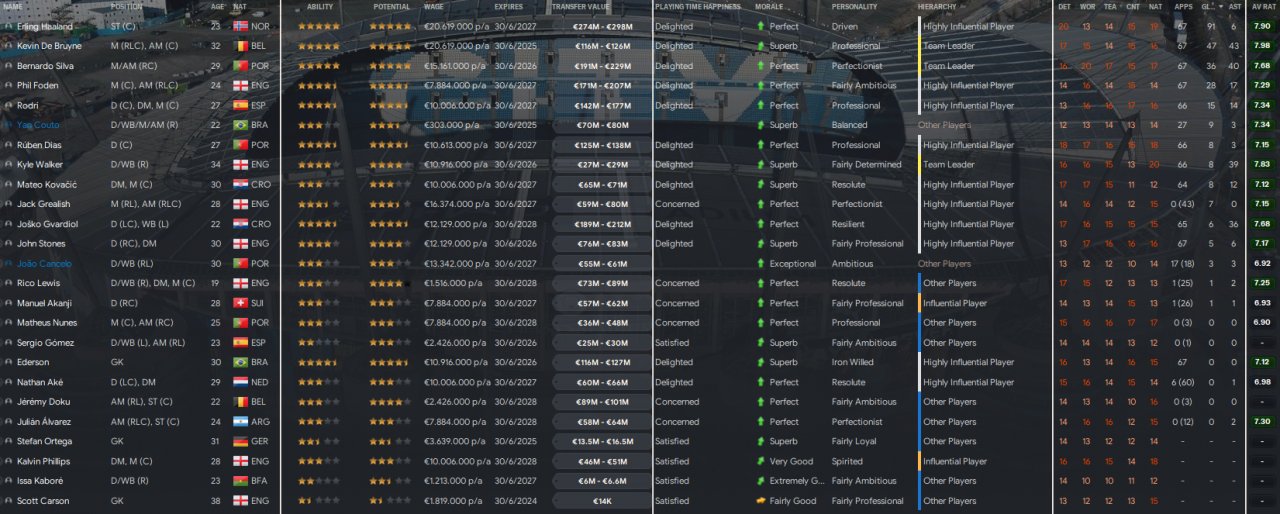Screen dimensions: 1280x514
Task: Open Gvardiol's €189M - €212M transfer value
Action: point(602,224)
